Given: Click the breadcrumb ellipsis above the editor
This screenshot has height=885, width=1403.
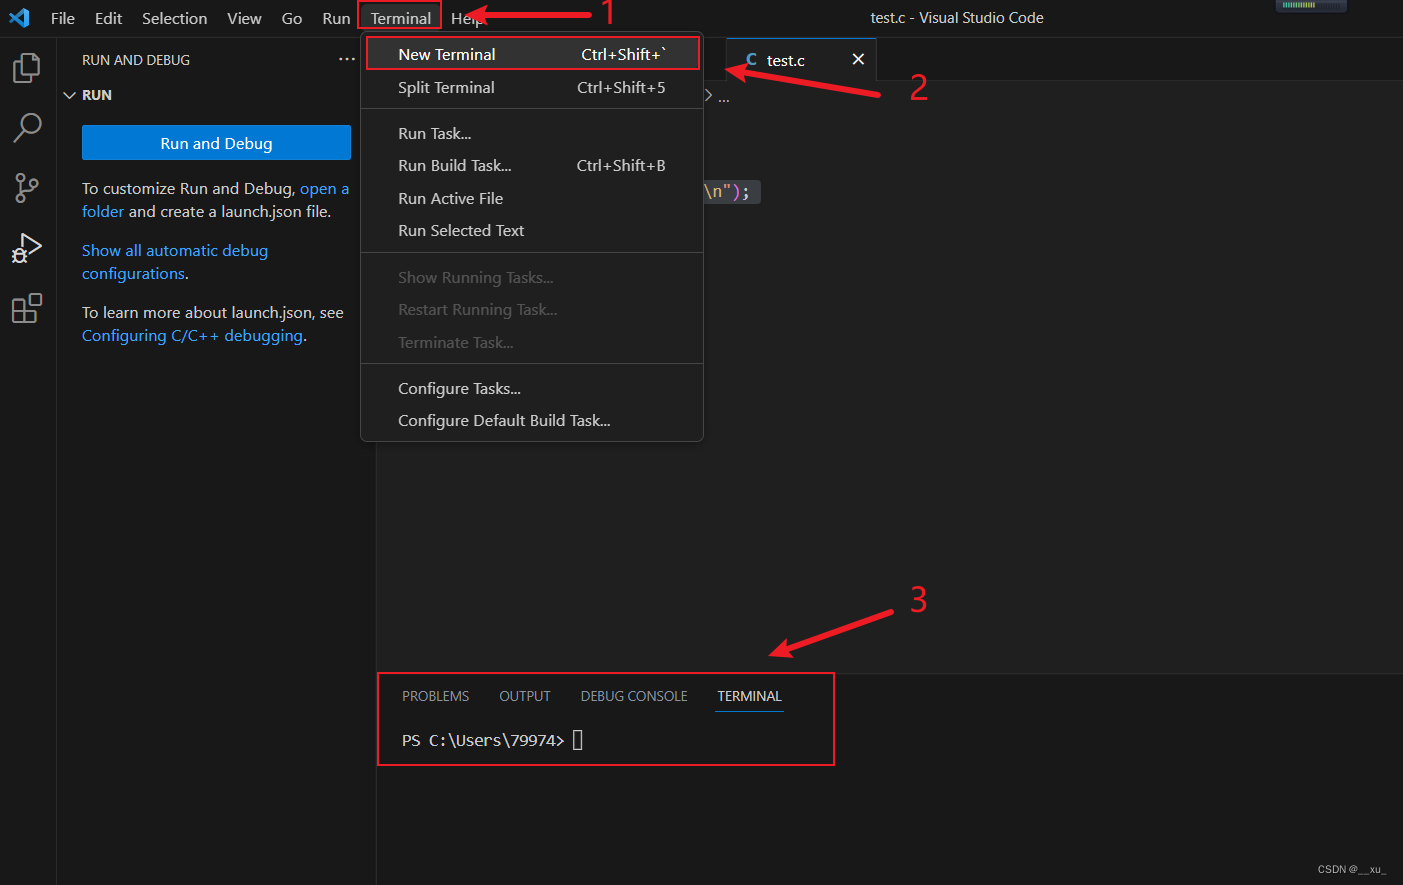Looking at the screenshot, I should 724,98.
